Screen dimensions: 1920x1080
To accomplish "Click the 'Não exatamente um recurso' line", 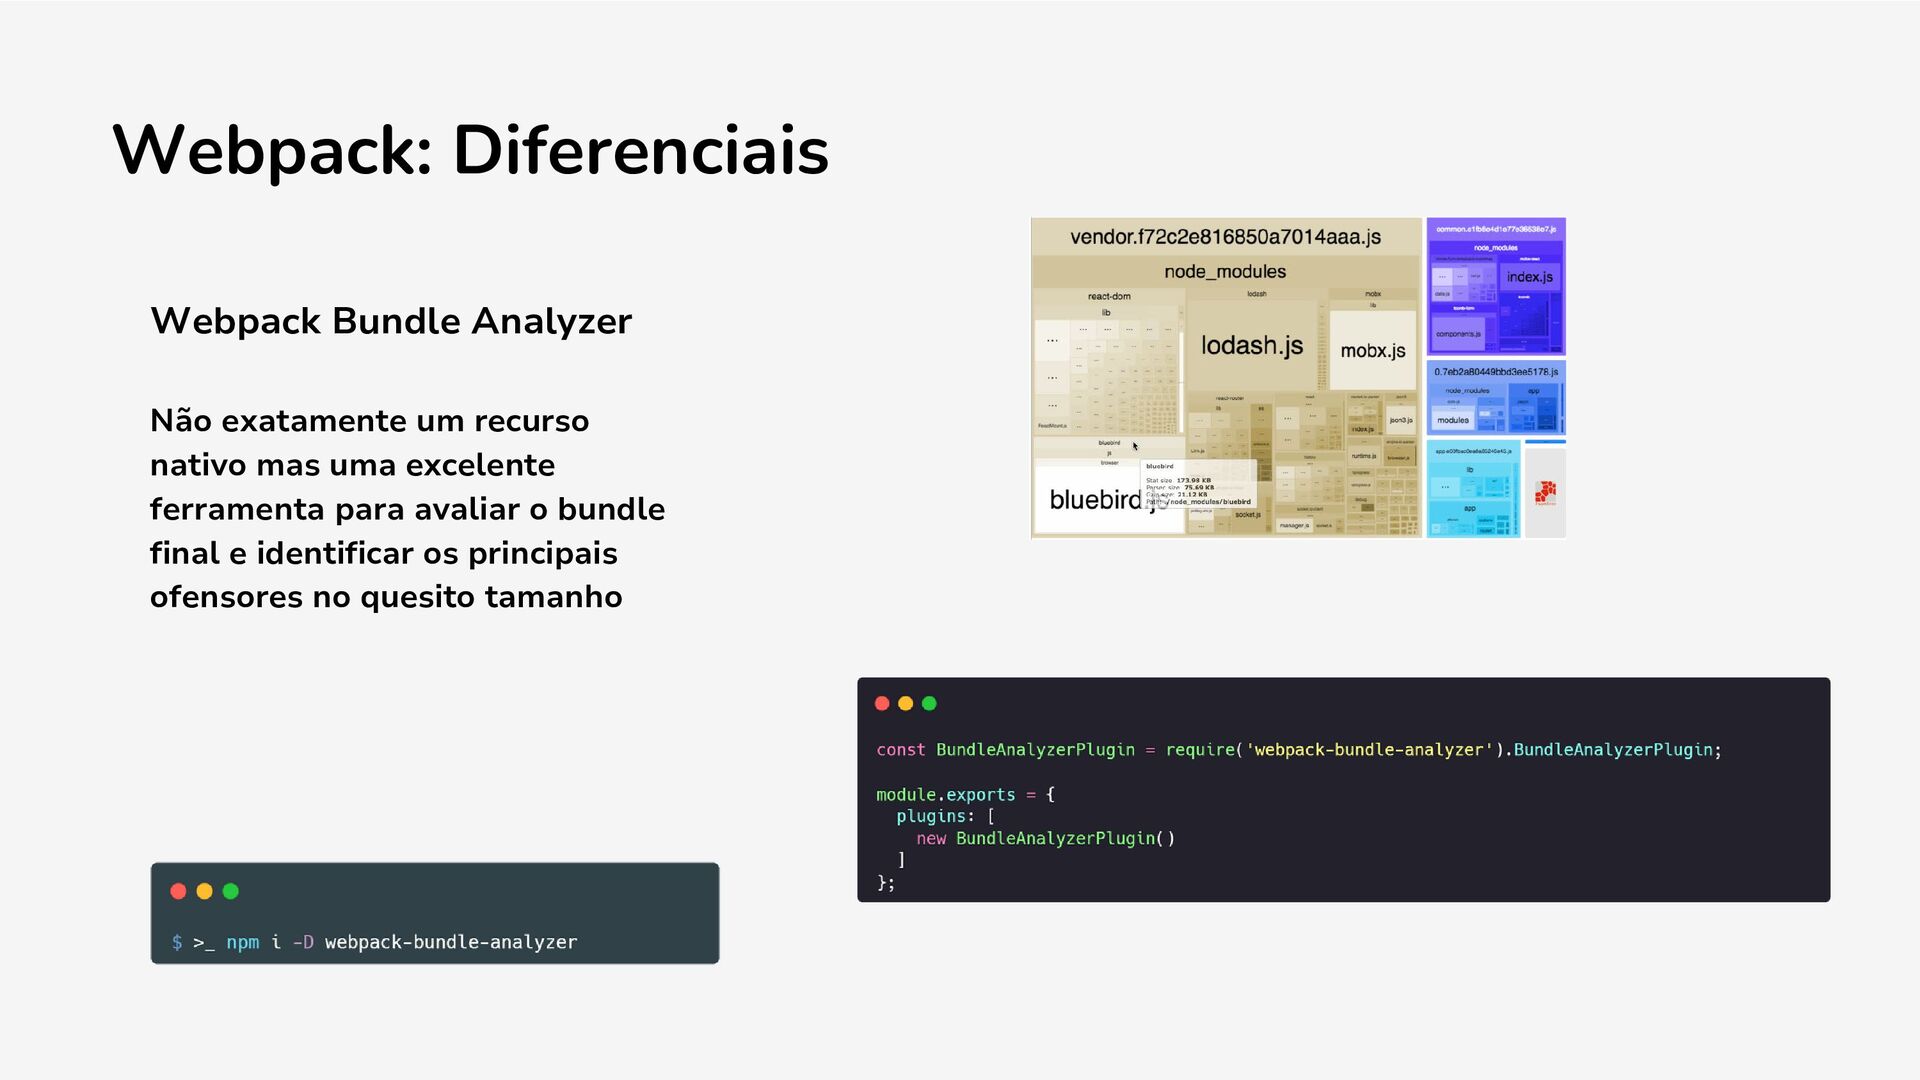I will pos(369,420).
